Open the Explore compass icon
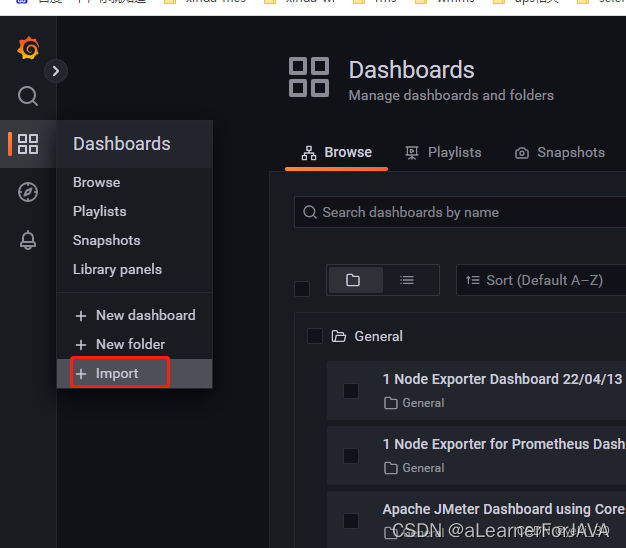The height and width of the screenshot is (548, 626). tap(28, 192)
